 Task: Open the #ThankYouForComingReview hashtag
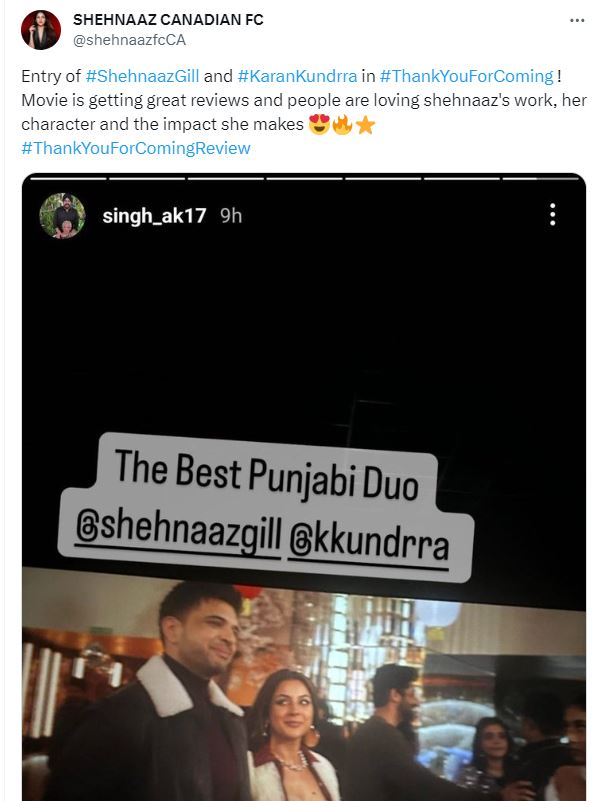[x=136, y=148]
